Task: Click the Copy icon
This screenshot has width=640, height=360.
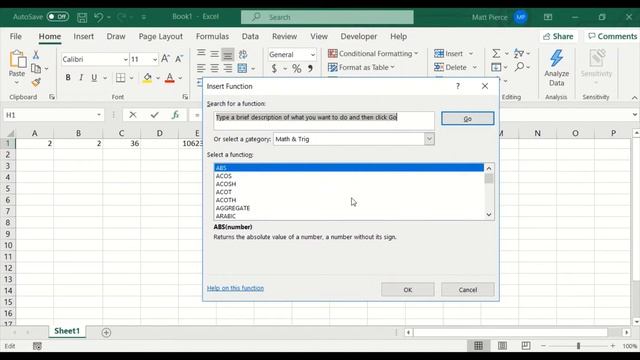Action: (36, 68)
